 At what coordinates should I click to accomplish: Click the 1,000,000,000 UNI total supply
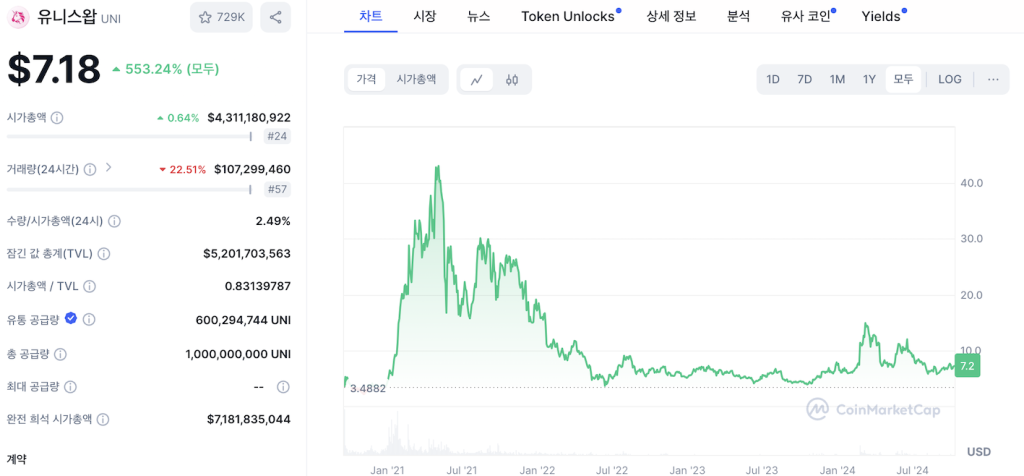coord(238,354)
